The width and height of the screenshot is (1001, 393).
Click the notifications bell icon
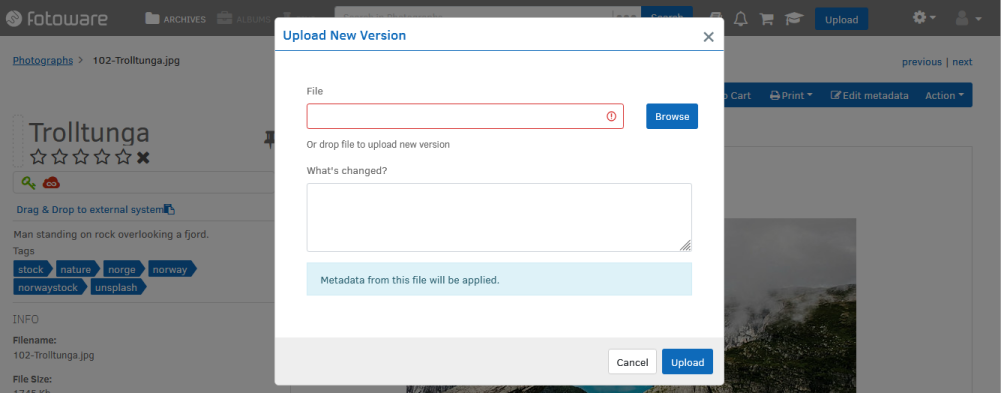click(x=741, y=19)
